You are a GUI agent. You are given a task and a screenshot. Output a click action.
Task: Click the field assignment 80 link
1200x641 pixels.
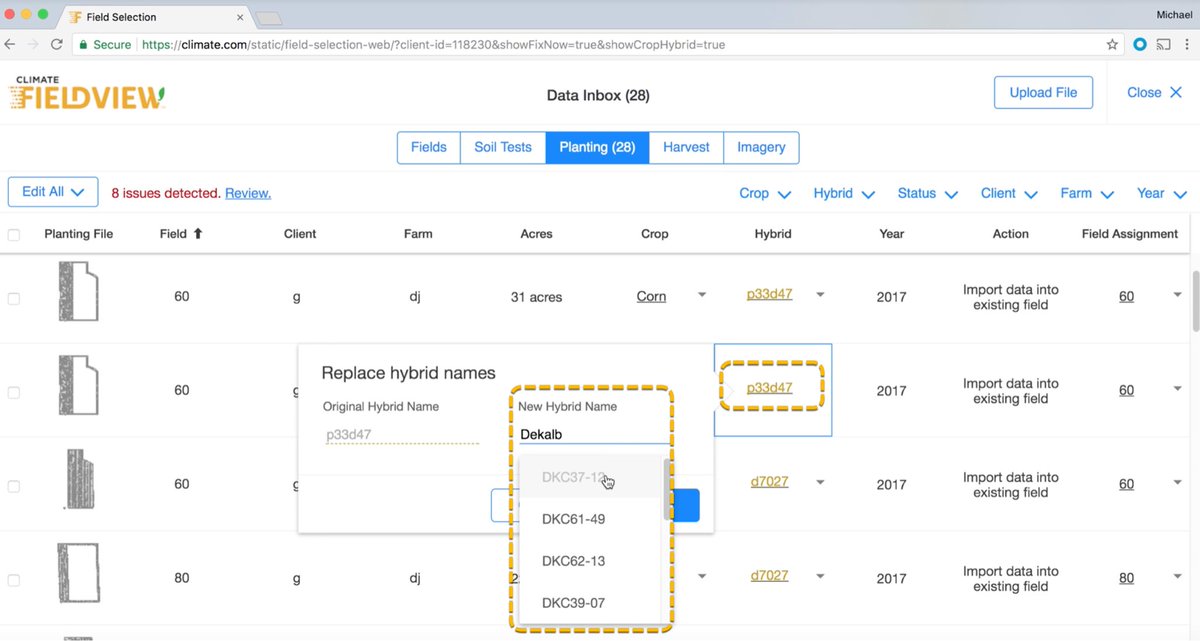[x=1126, y=578]
